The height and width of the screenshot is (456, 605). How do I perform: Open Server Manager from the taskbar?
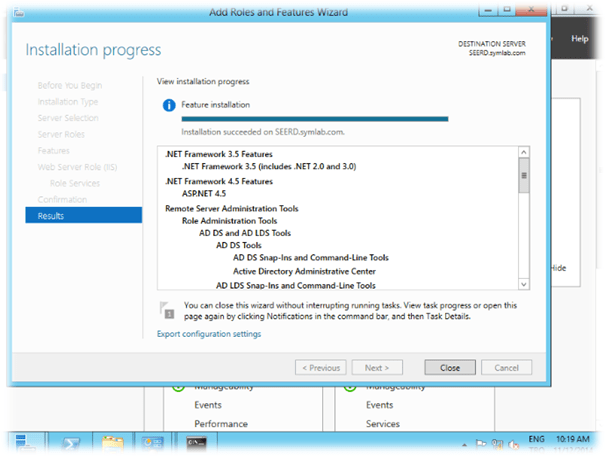tap(153, 441)
